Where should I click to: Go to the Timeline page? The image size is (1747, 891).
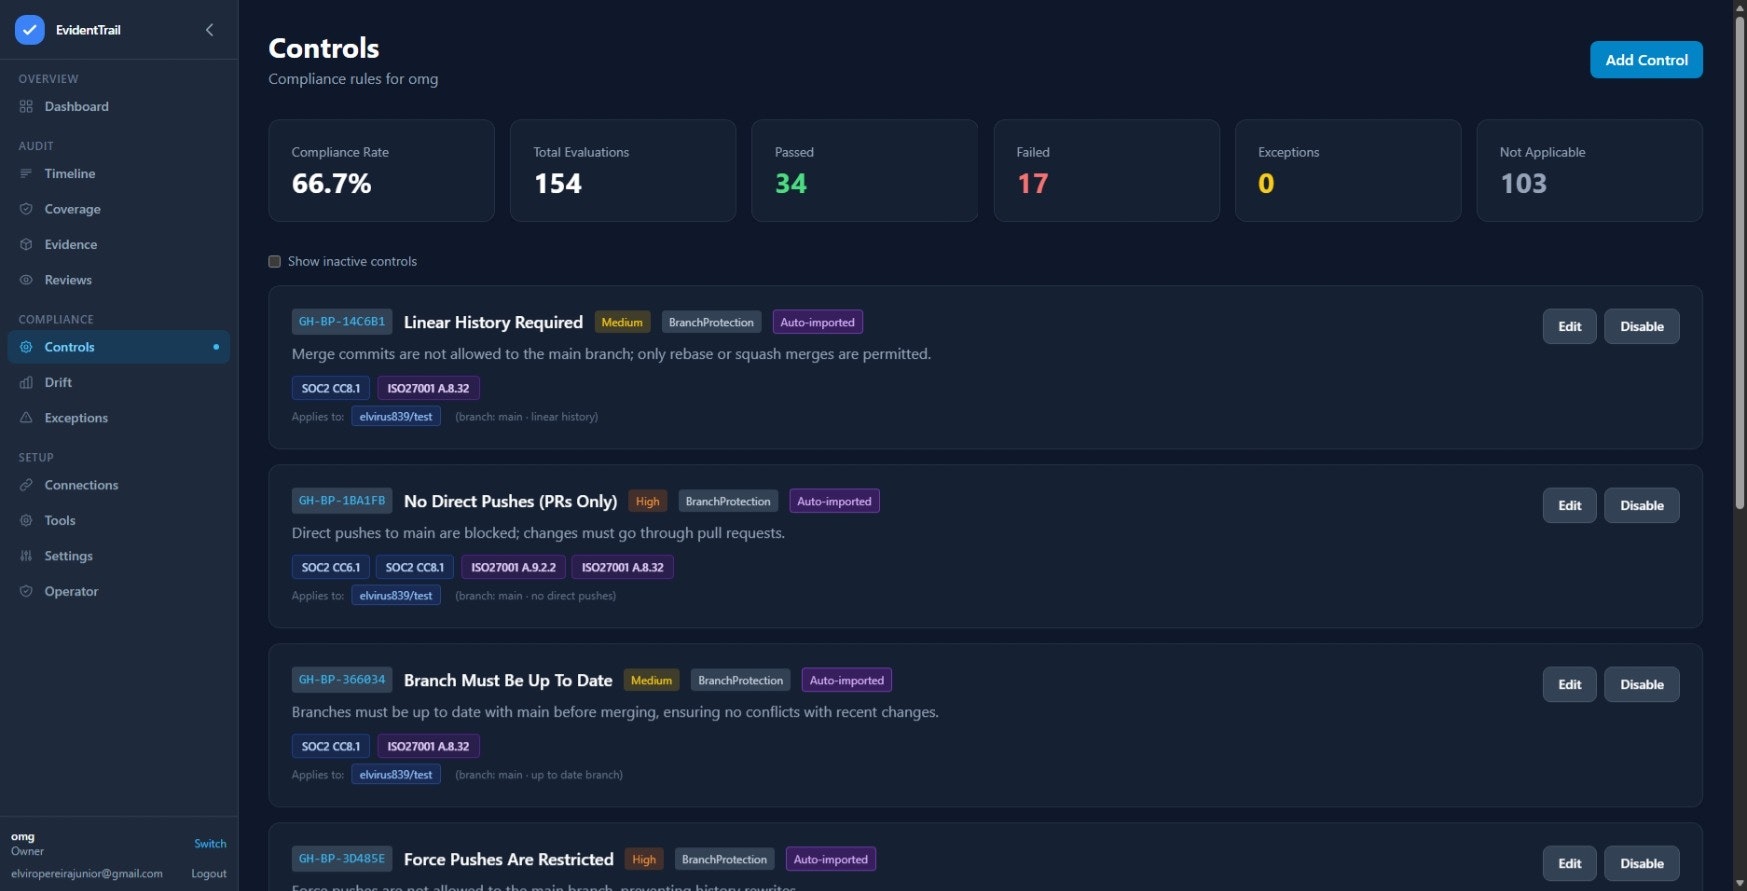(119, 174)
